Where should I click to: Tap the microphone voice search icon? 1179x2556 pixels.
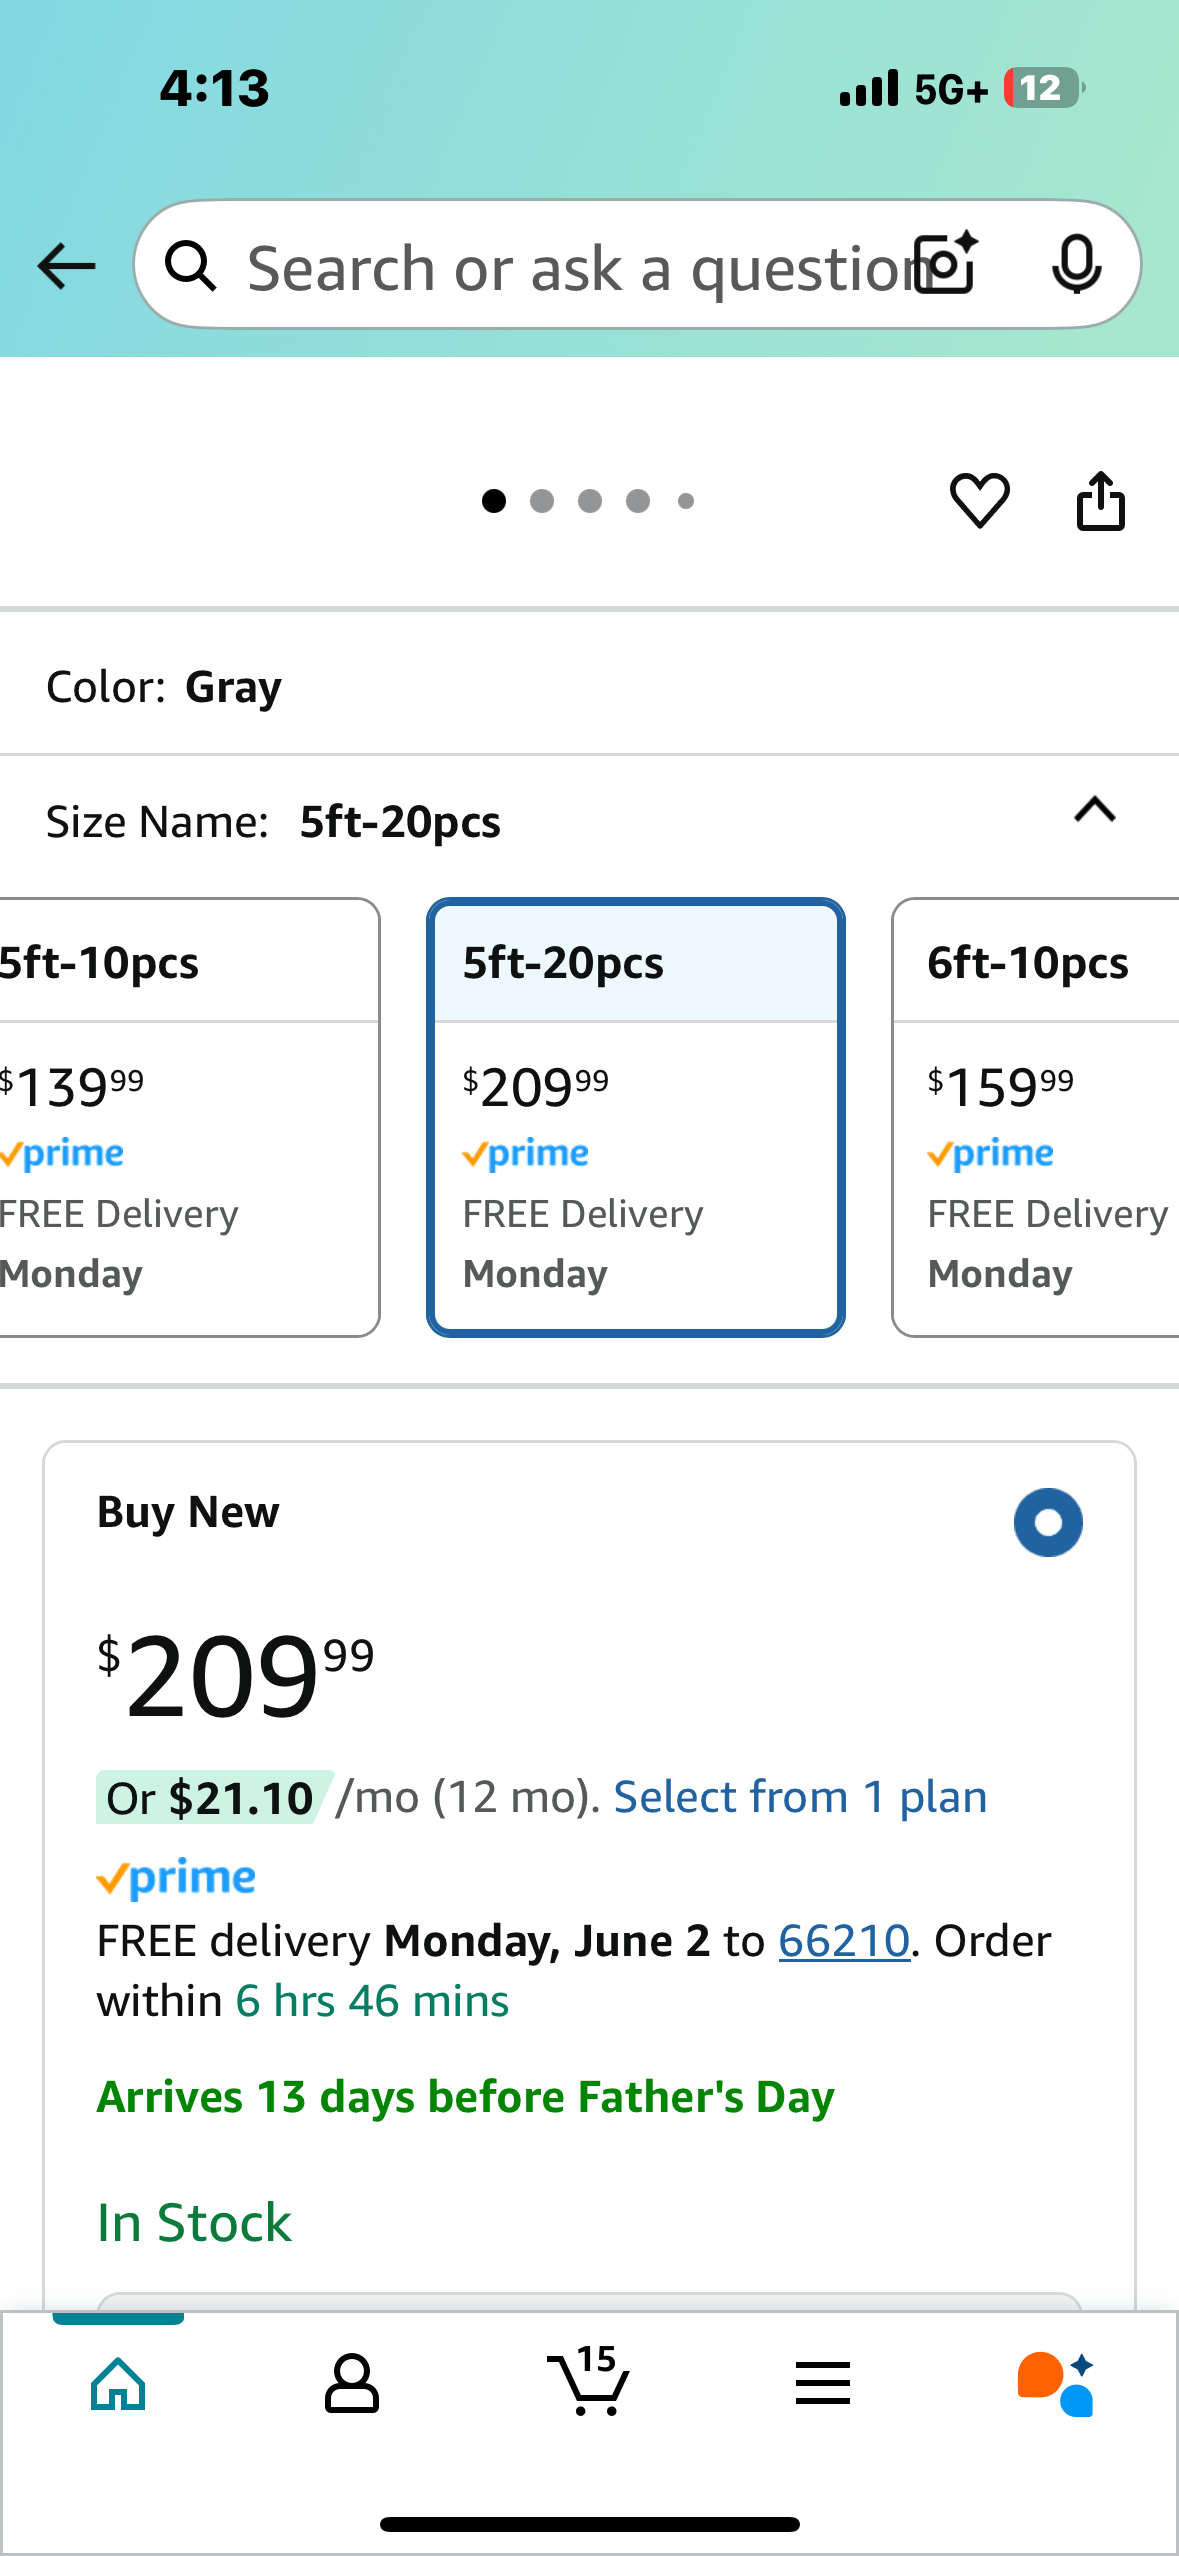pos(1076,265)
